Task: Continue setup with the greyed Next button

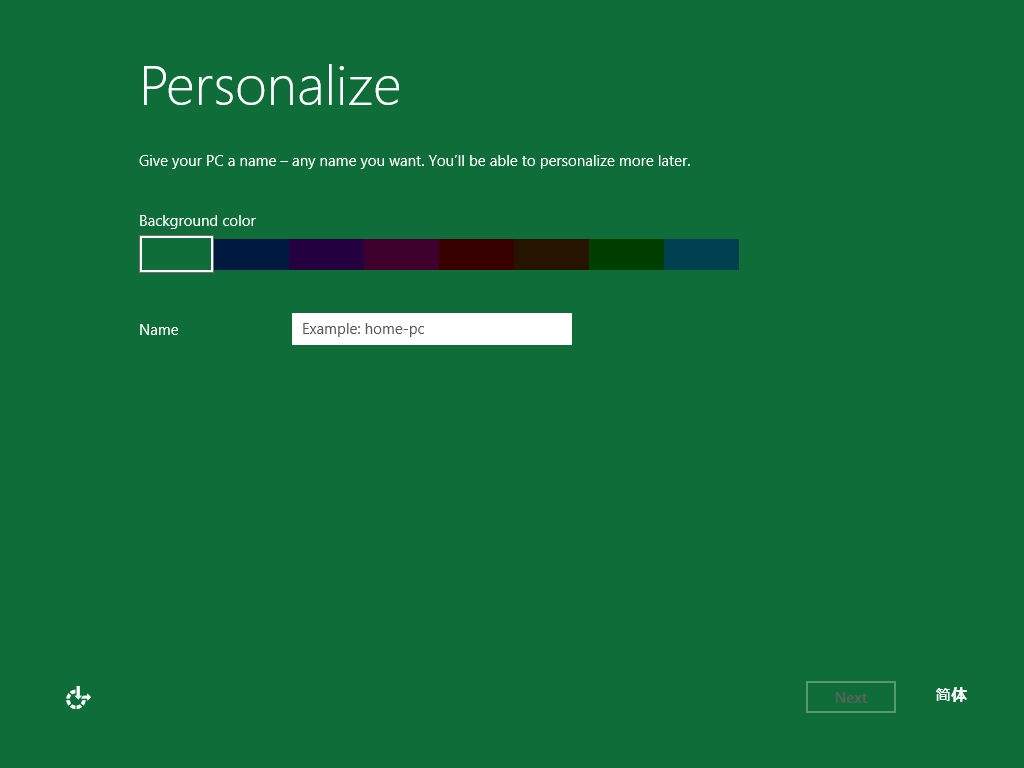Action: point(851,697)
